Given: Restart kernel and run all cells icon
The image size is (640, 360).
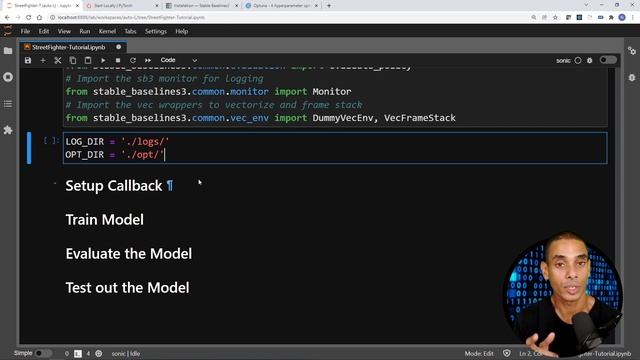Looking at the screenshot, I should coord(148,60).
